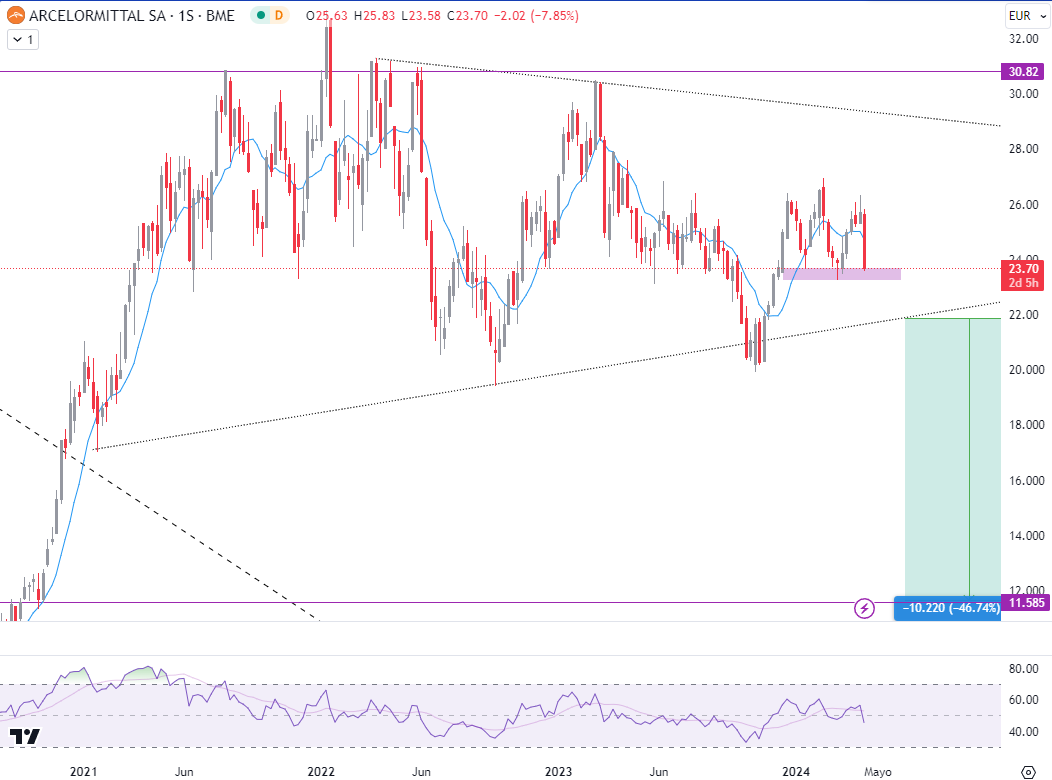Click the 2024 time axis label

click(x=796, y=772)
